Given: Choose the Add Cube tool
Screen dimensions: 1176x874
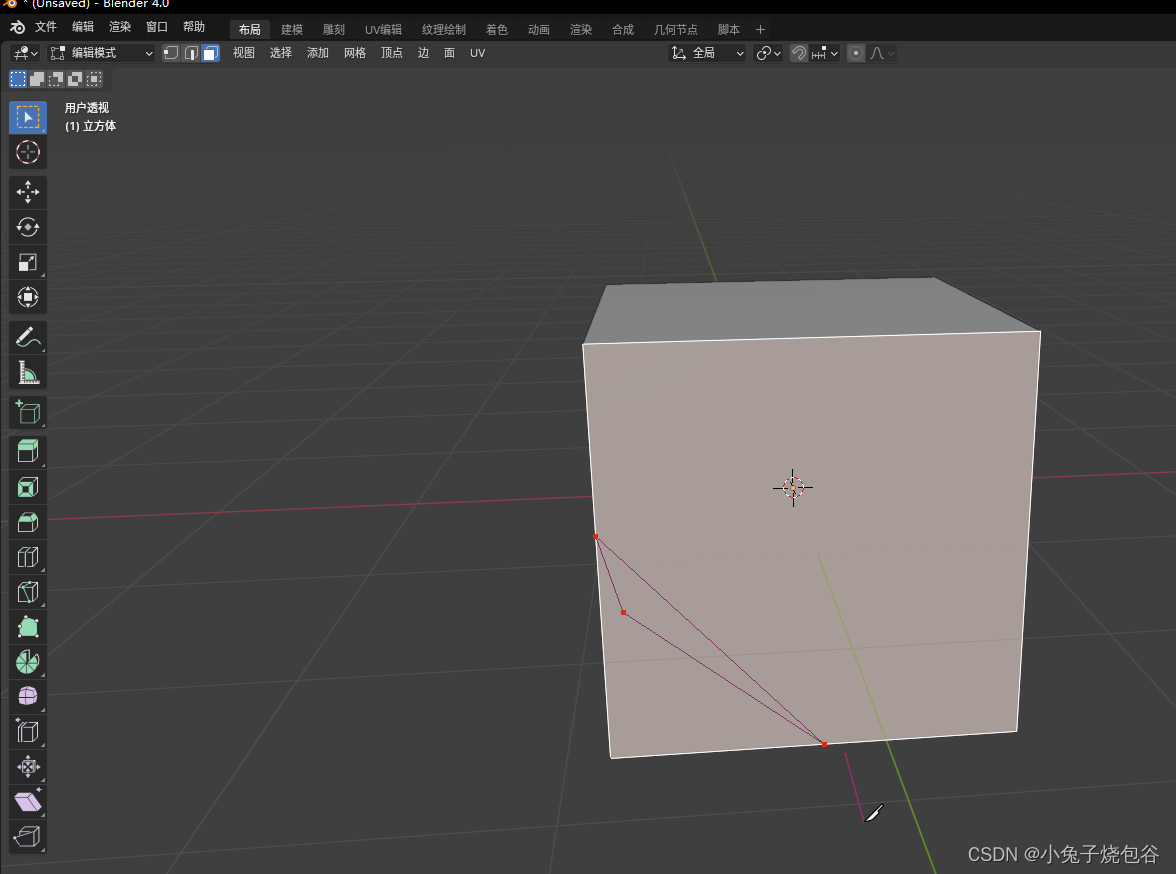Looking at the screenshot, I should click(28, 413).
